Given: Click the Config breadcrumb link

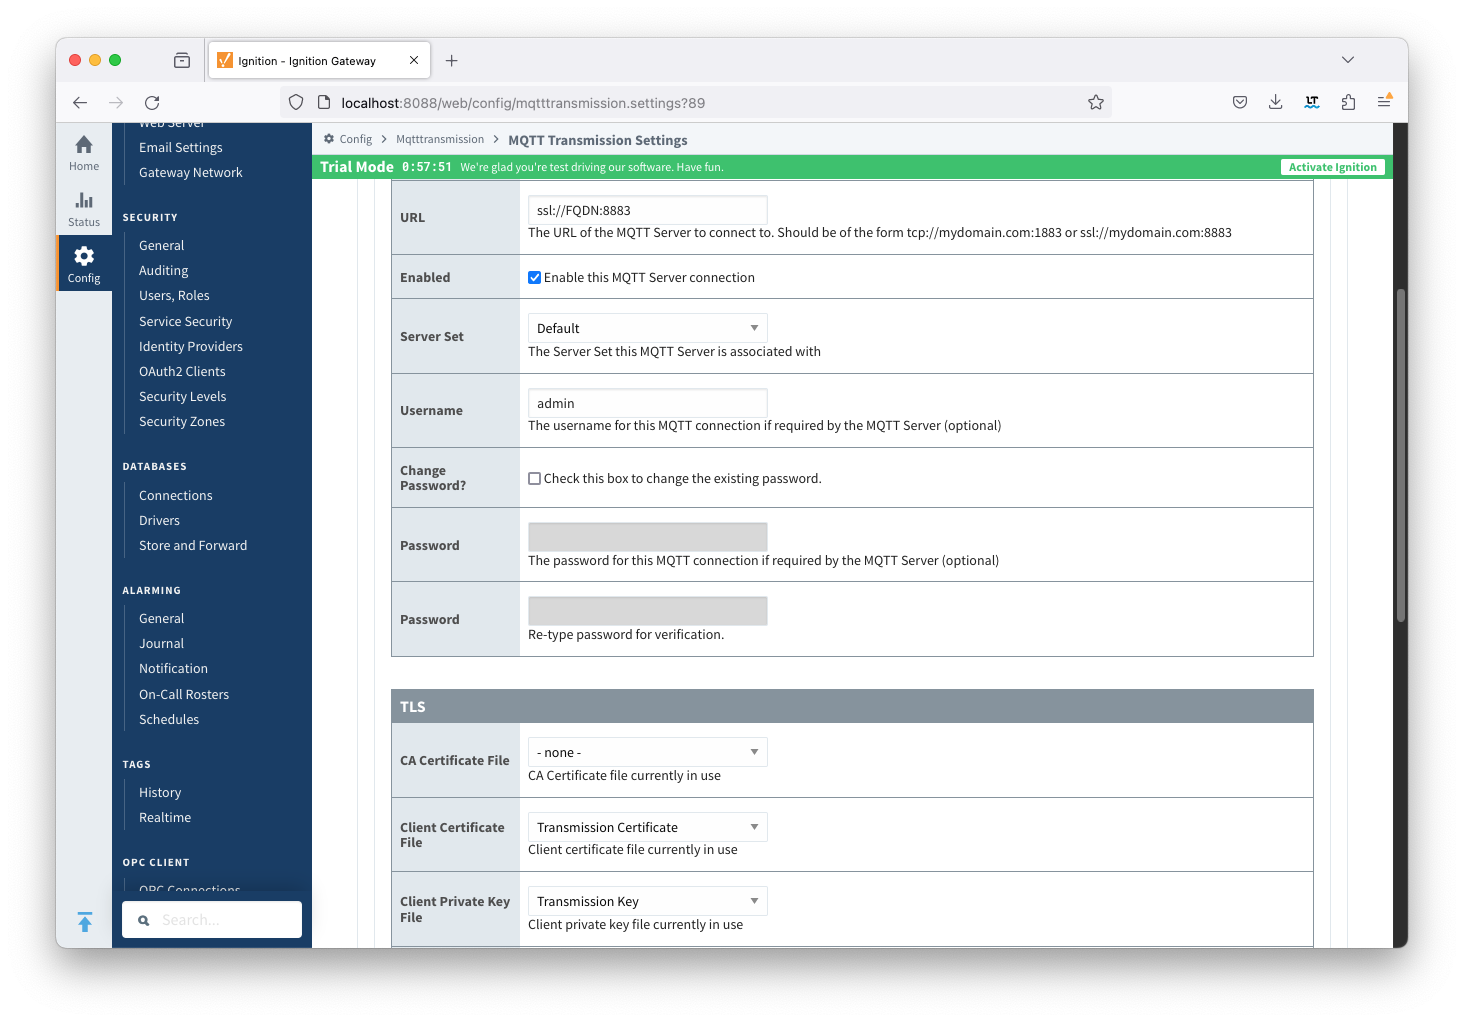Looking at the screenshot, I should click(356, 139).
